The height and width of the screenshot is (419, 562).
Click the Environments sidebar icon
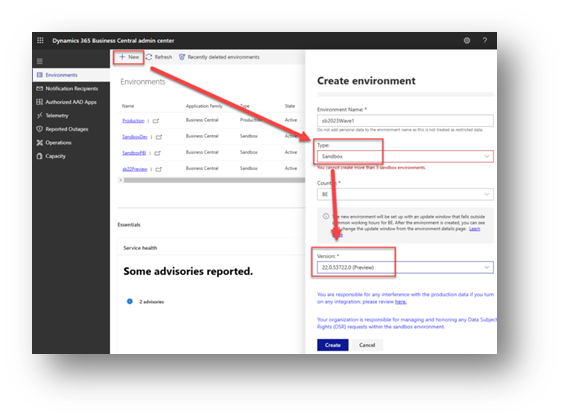point(40,75)
